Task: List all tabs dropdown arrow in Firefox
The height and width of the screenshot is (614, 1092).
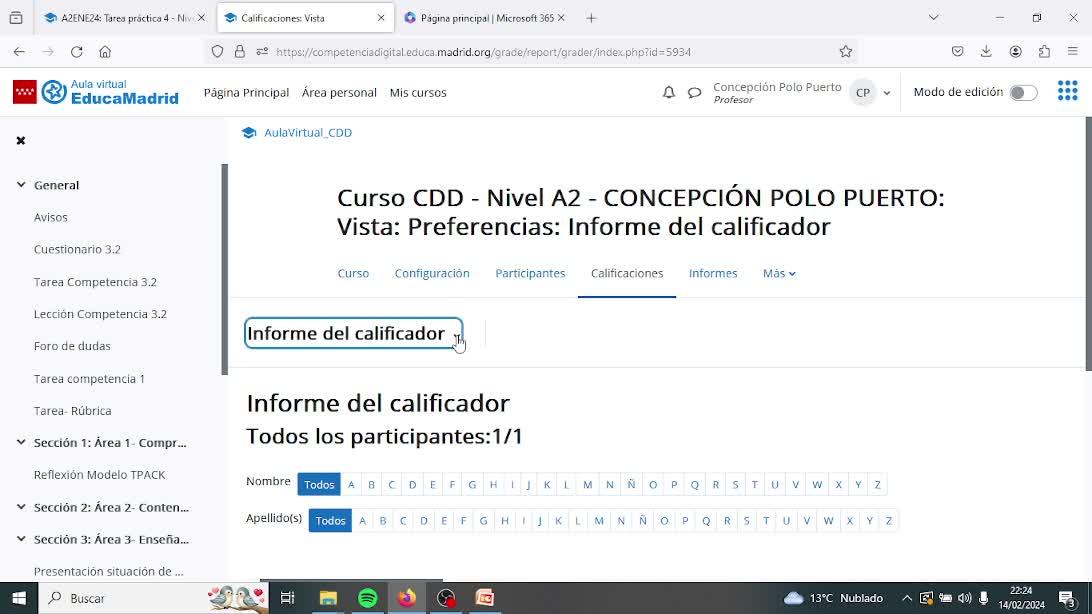Action: [x=934, y=18]
